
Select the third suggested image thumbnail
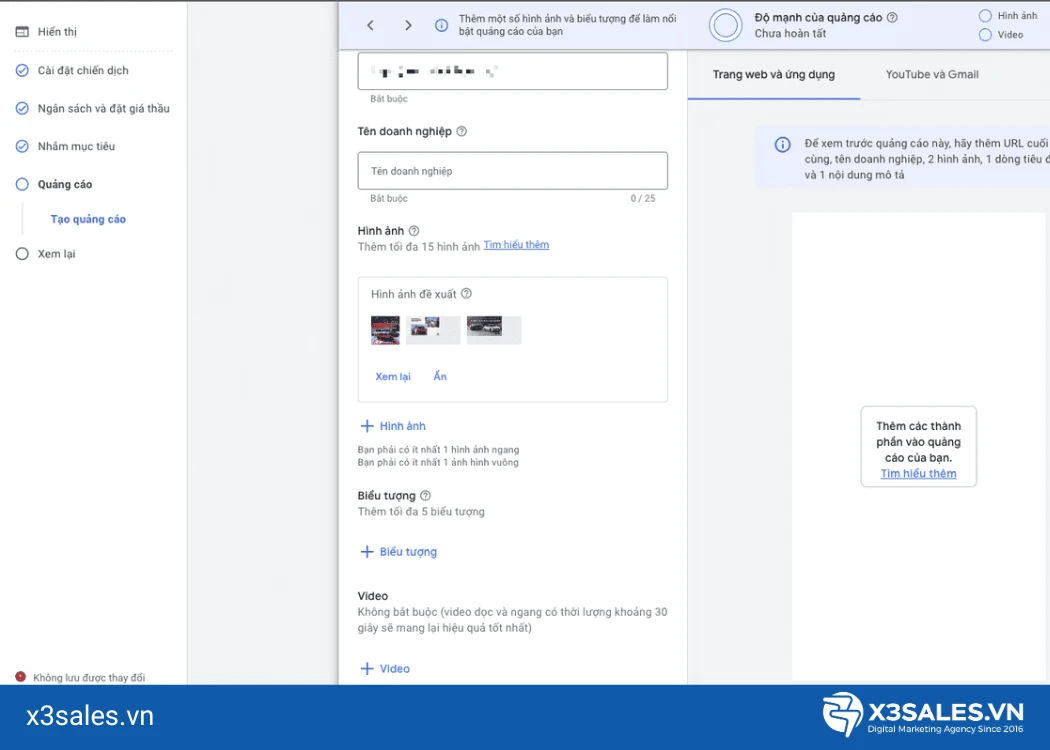(494, 330)
